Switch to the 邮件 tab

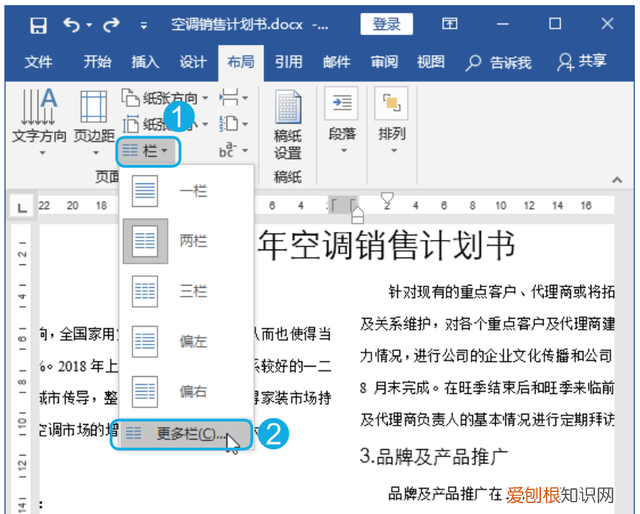pos(337,62)
